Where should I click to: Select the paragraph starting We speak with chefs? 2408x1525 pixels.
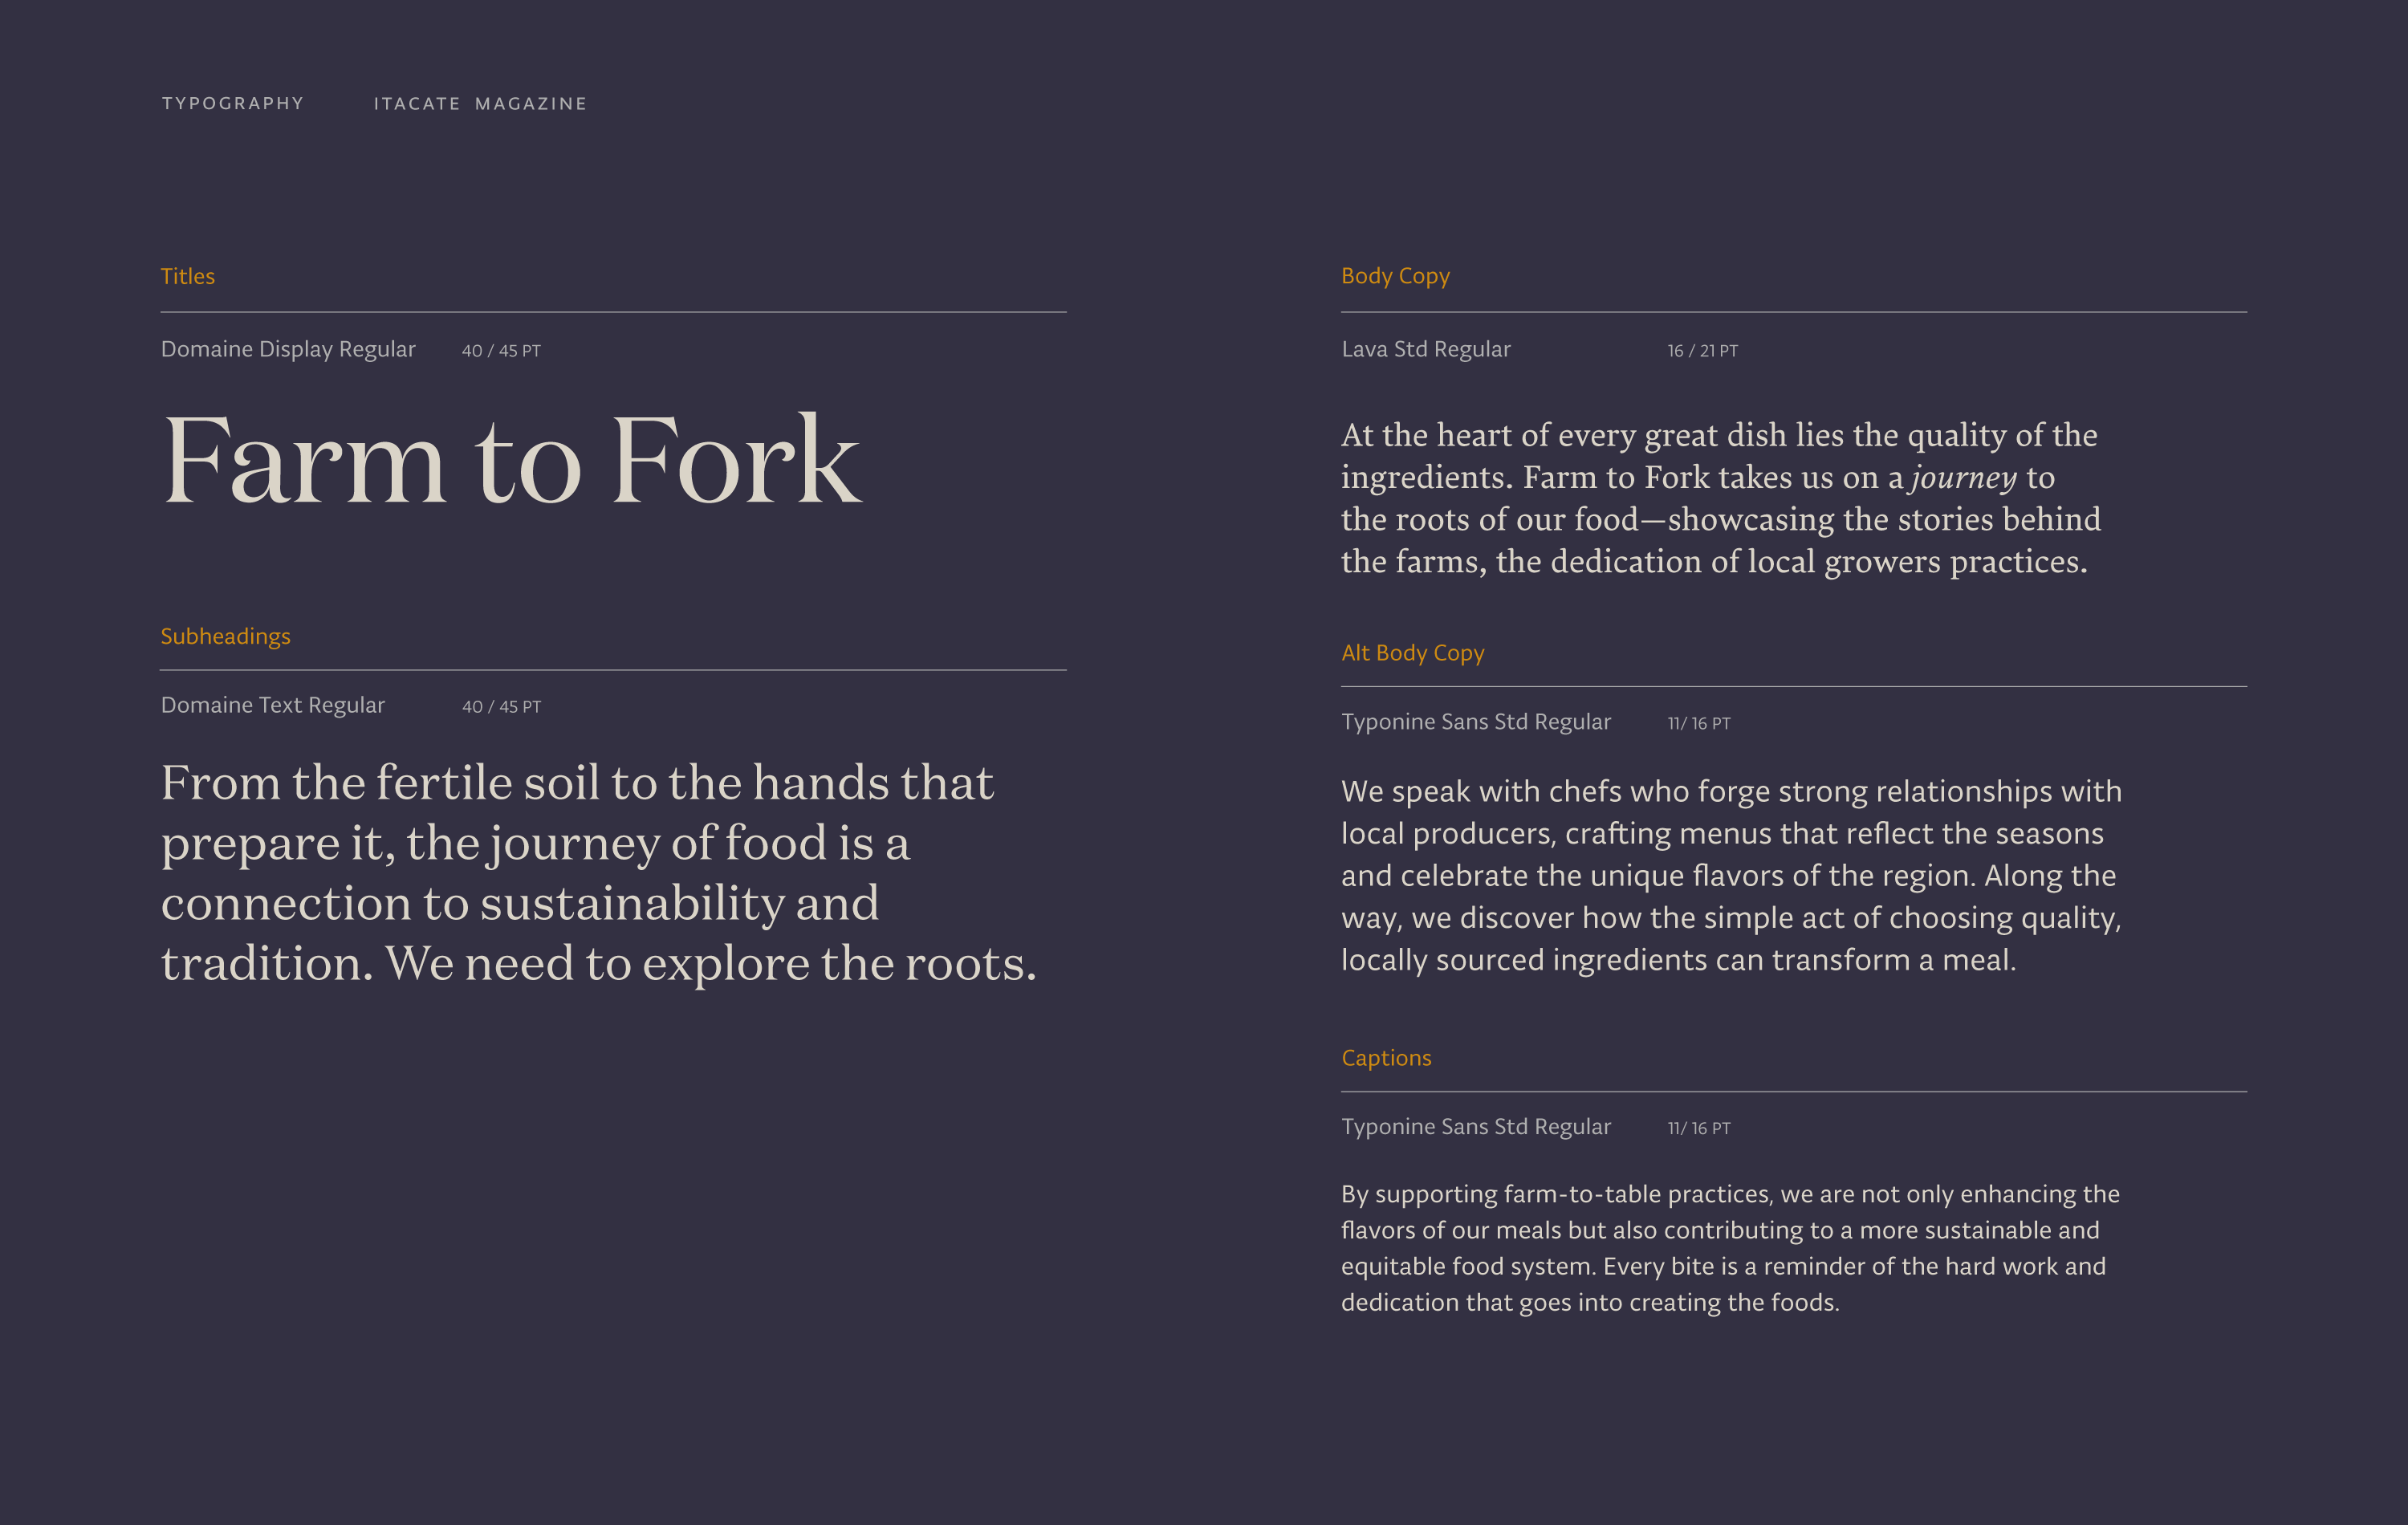1730,875
